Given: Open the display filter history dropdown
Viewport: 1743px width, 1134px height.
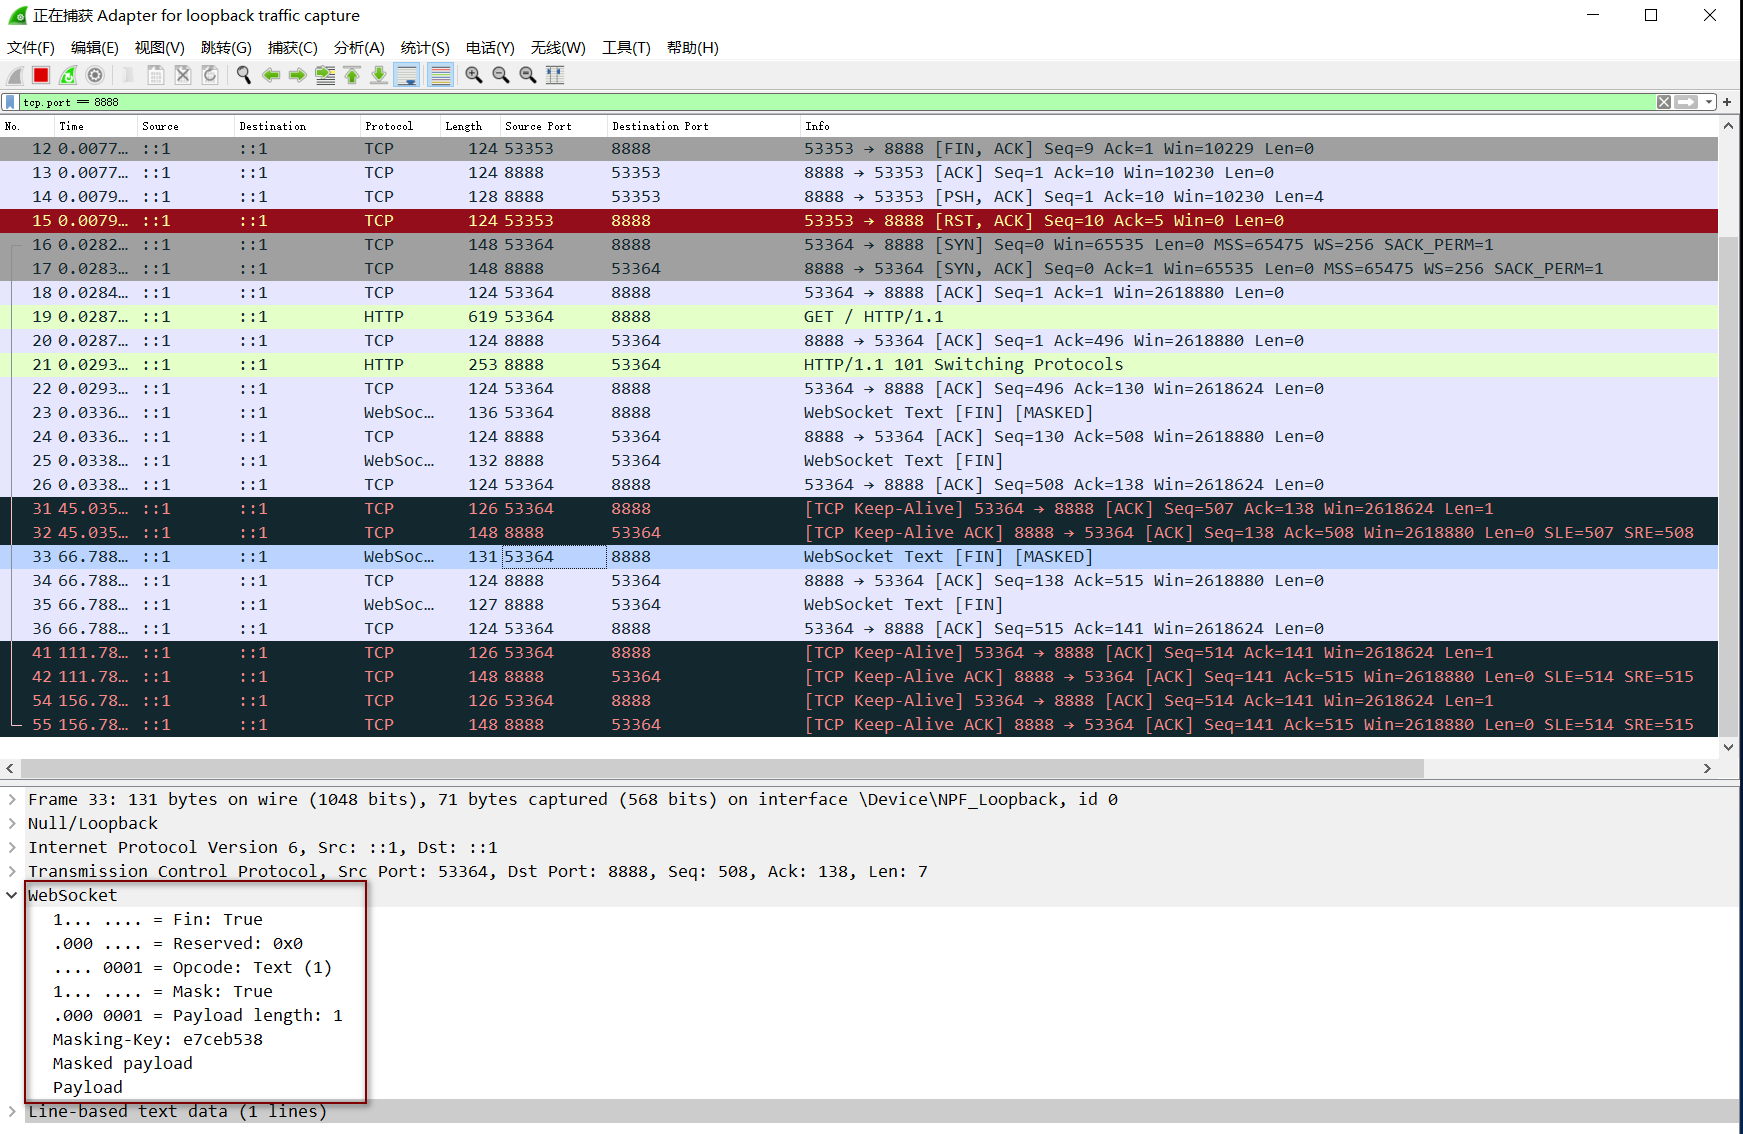Looking at the screenshot, I should pyautogui.click(x=1709, y=102).
